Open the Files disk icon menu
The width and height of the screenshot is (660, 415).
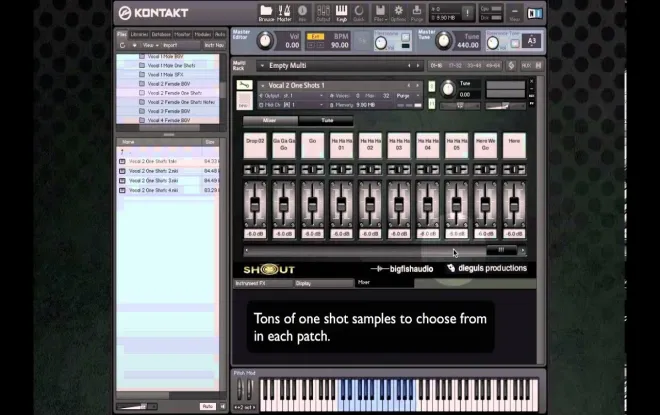tap(380, 13)
